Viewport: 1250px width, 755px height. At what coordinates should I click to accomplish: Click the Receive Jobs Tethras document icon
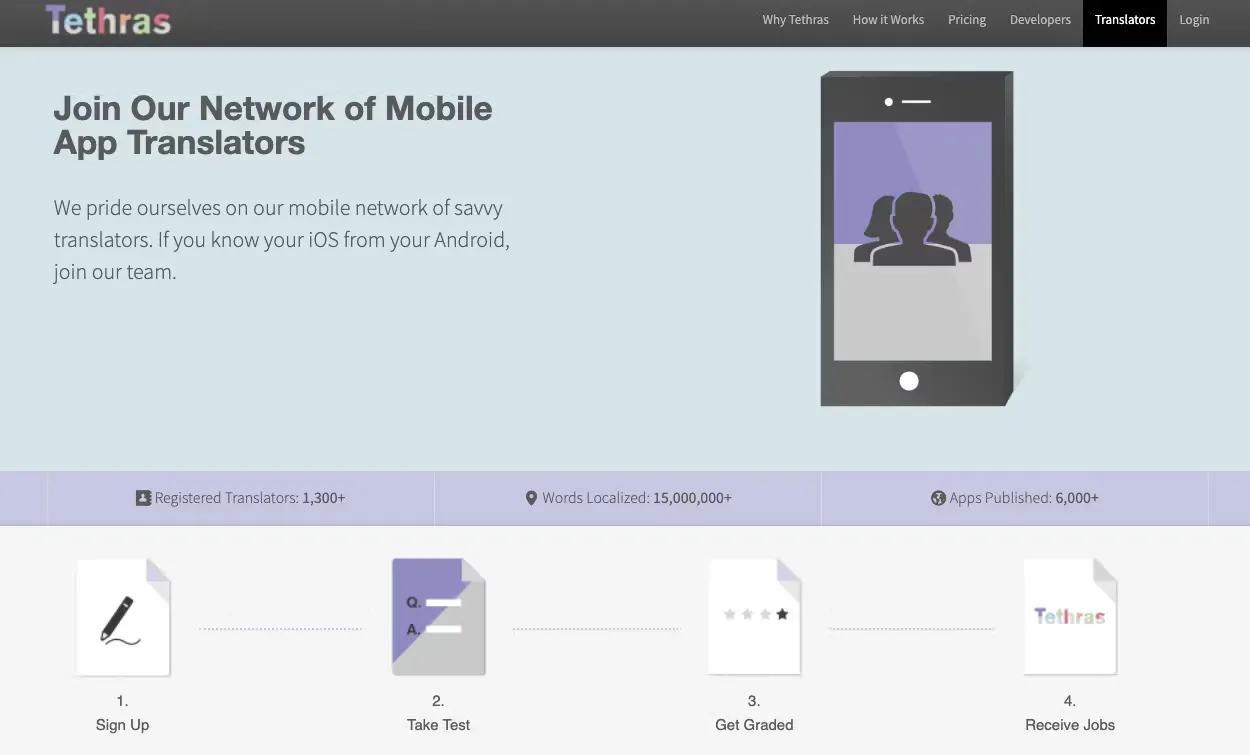[1070, 617]
